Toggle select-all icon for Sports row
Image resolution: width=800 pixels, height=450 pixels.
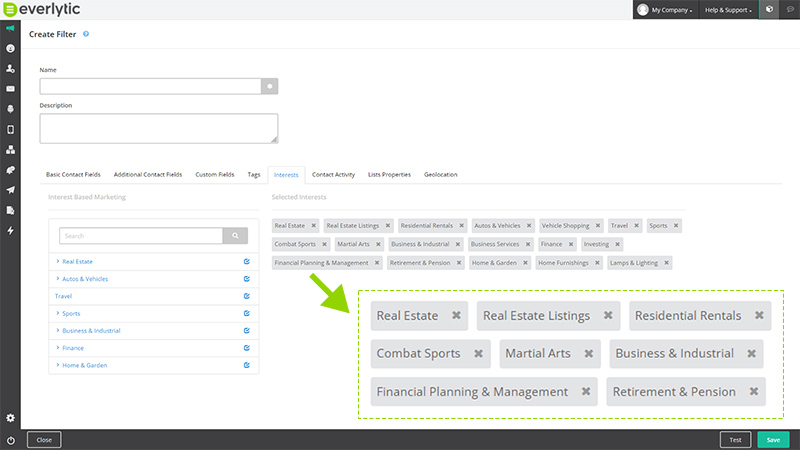pos(246,313)
